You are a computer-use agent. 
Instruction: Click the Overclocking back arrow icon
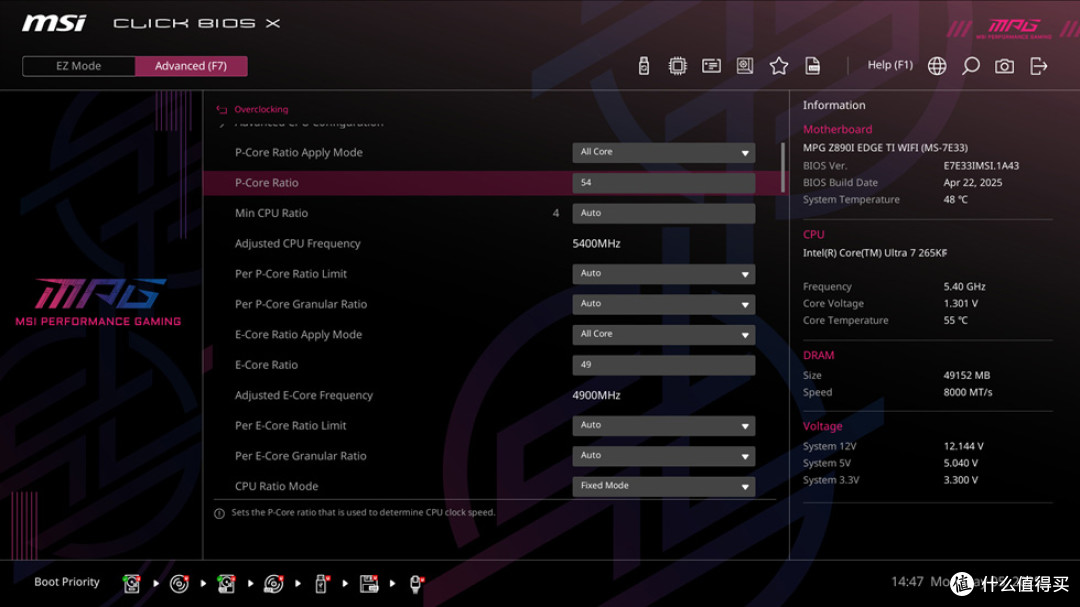(x=221, y=110)
